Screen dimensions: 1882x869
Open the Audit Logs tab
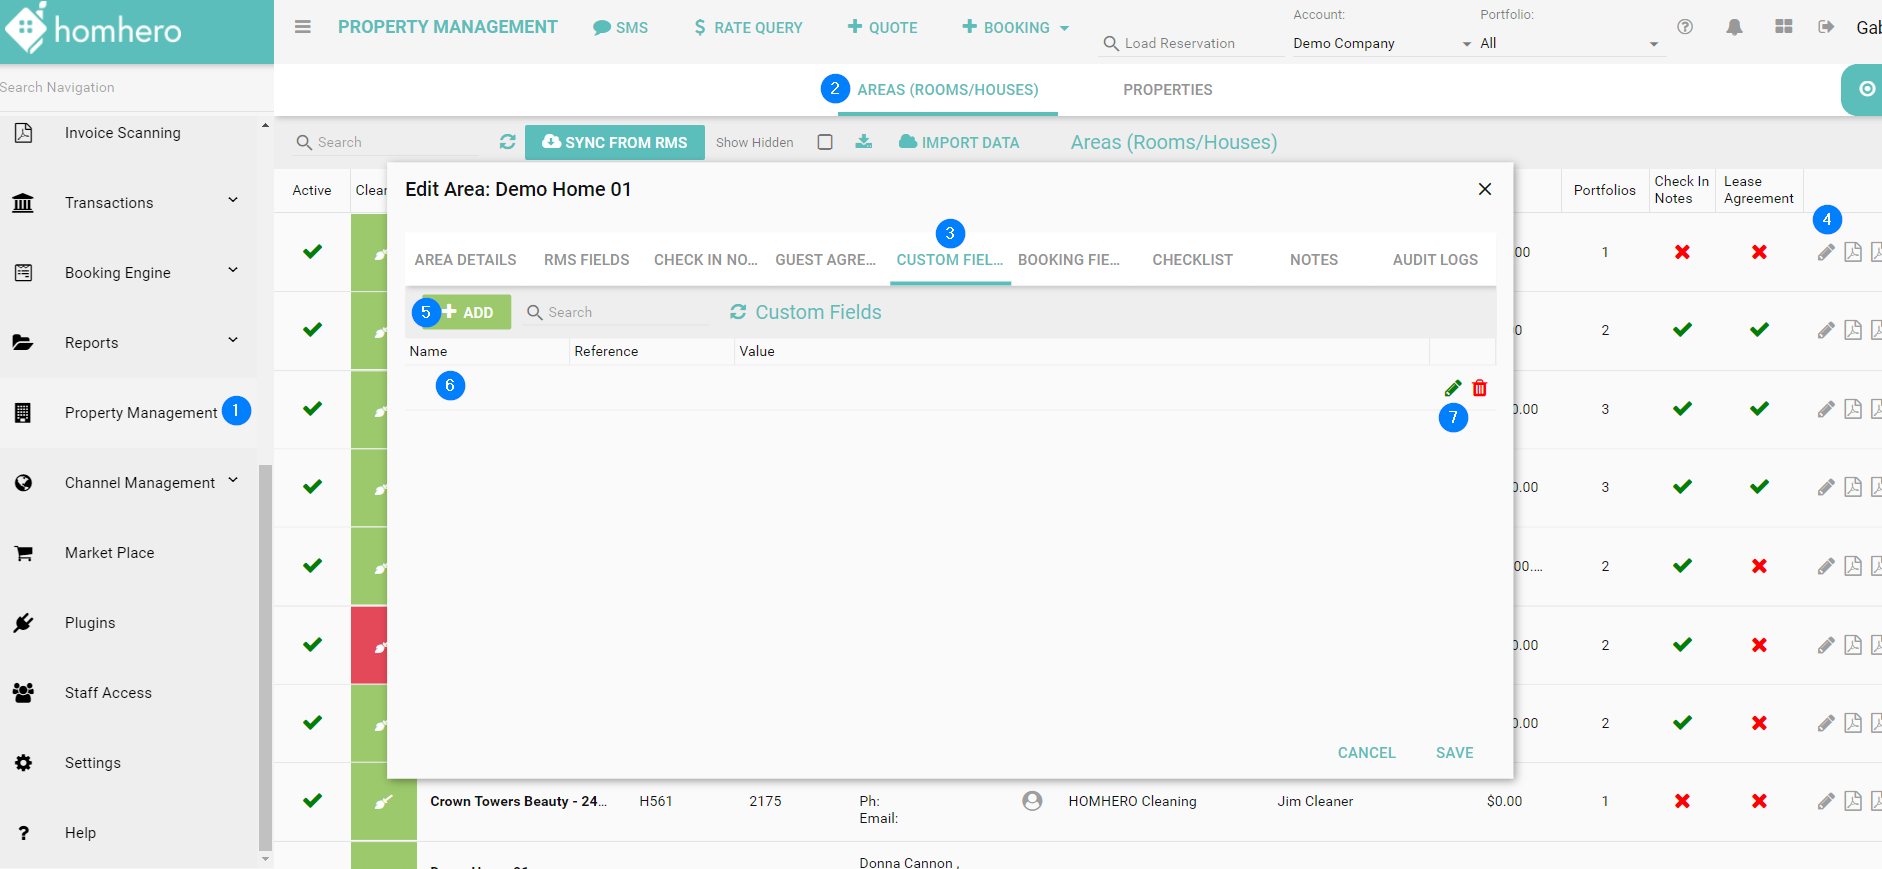[1435, 260]
